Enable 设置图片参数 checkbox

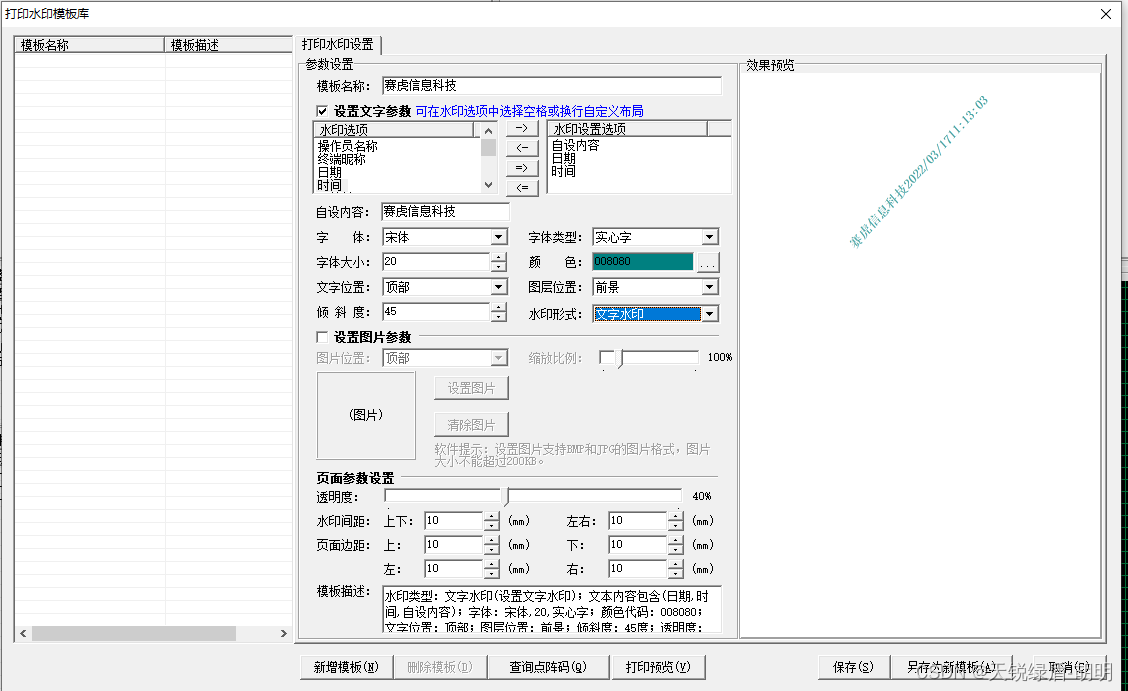click(322, 337)
